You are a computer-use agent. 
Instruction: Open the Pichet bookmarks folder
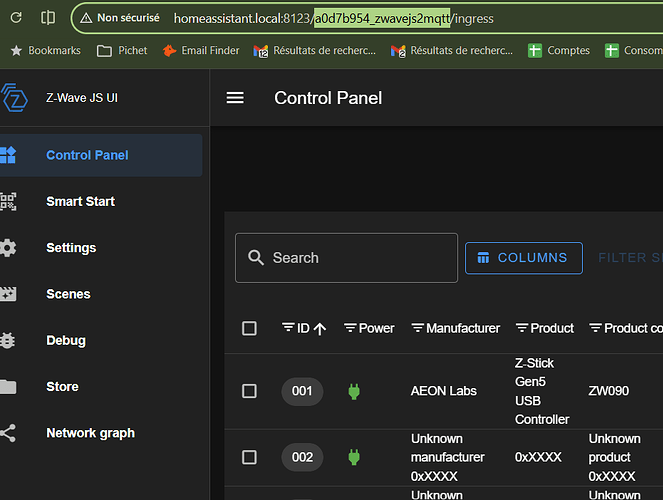pyautogui.click(x=122, y=50)
